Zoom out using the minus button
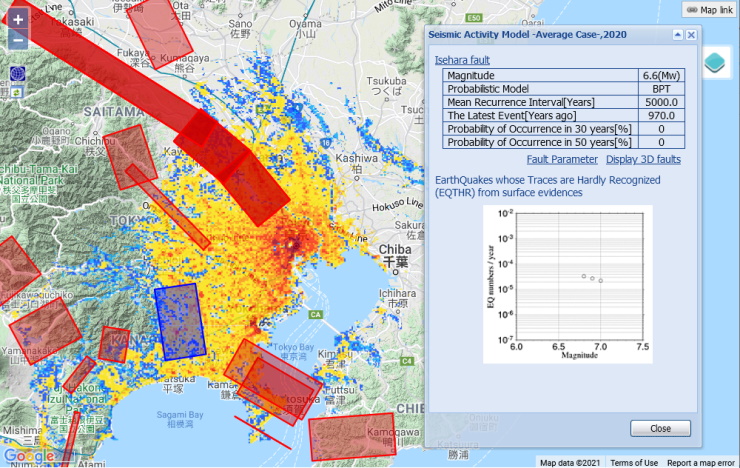 [x=18, y=41]
